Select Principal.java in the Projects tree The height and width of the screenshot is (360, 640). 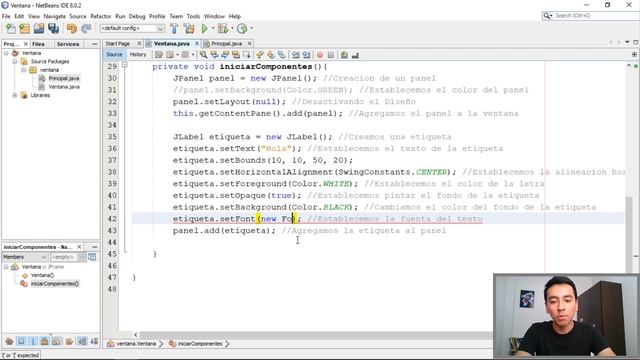tap(64, 78)
